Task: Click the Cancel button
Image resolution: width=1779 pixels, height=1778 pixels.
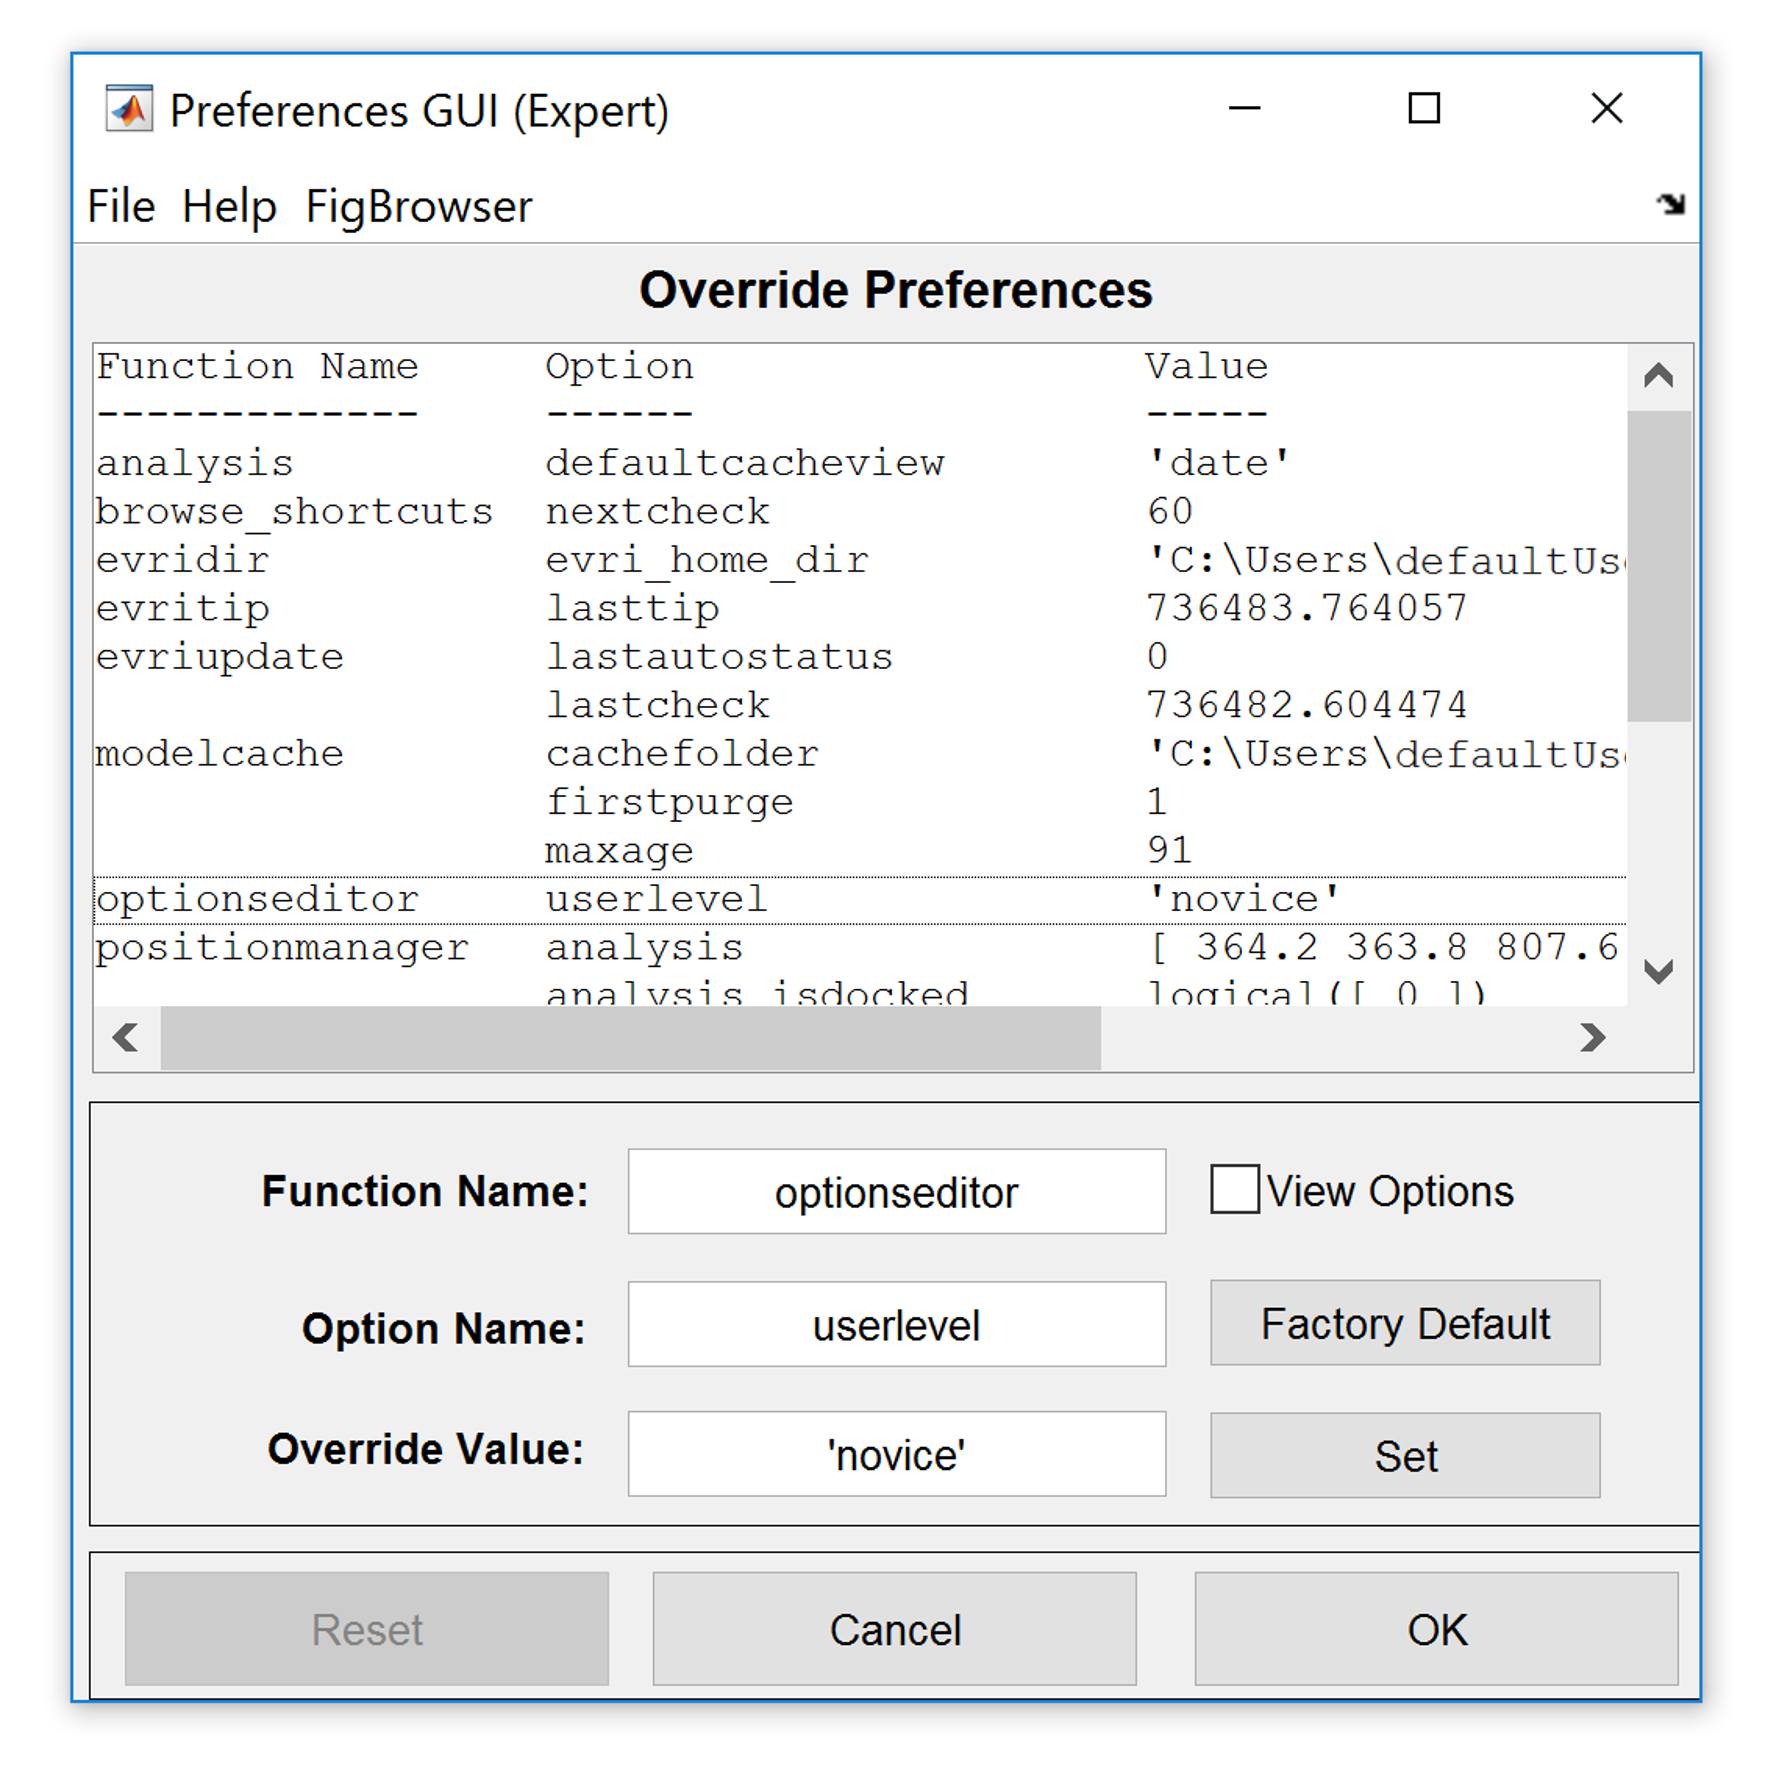Action: point(894,1629)
